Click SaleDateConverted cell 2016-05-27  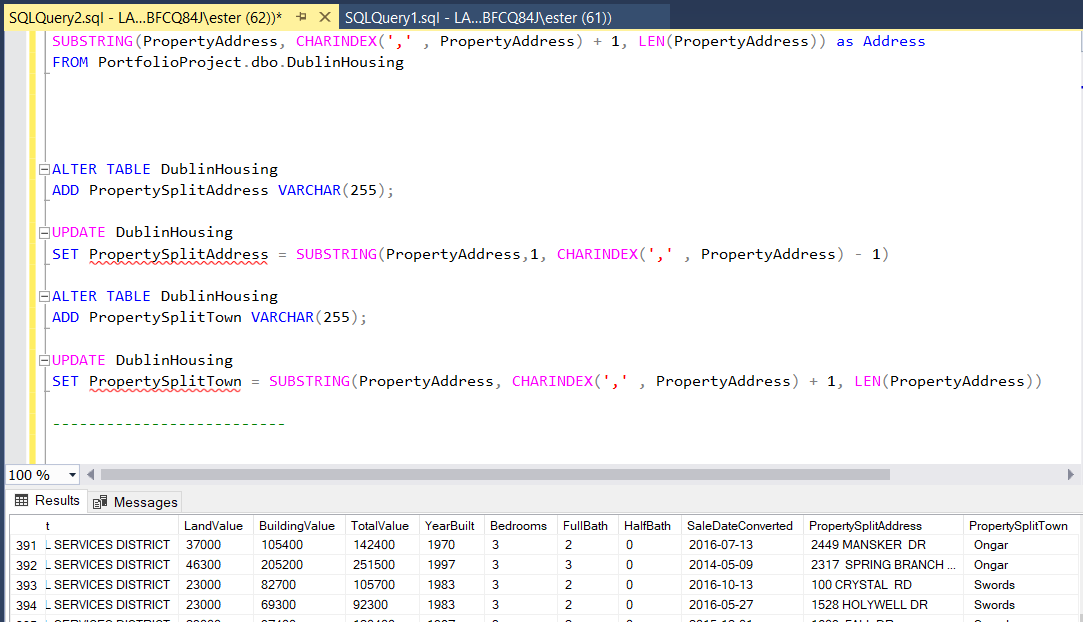(742, 605)
